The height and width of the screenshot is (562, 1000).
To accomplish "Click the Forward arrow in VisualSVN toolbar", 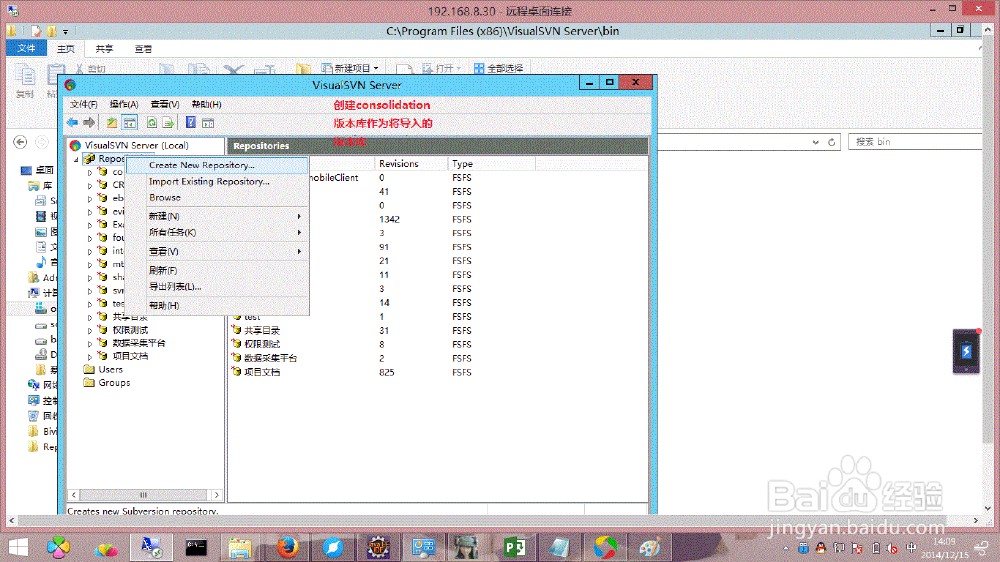I will [x=89, y=122].
